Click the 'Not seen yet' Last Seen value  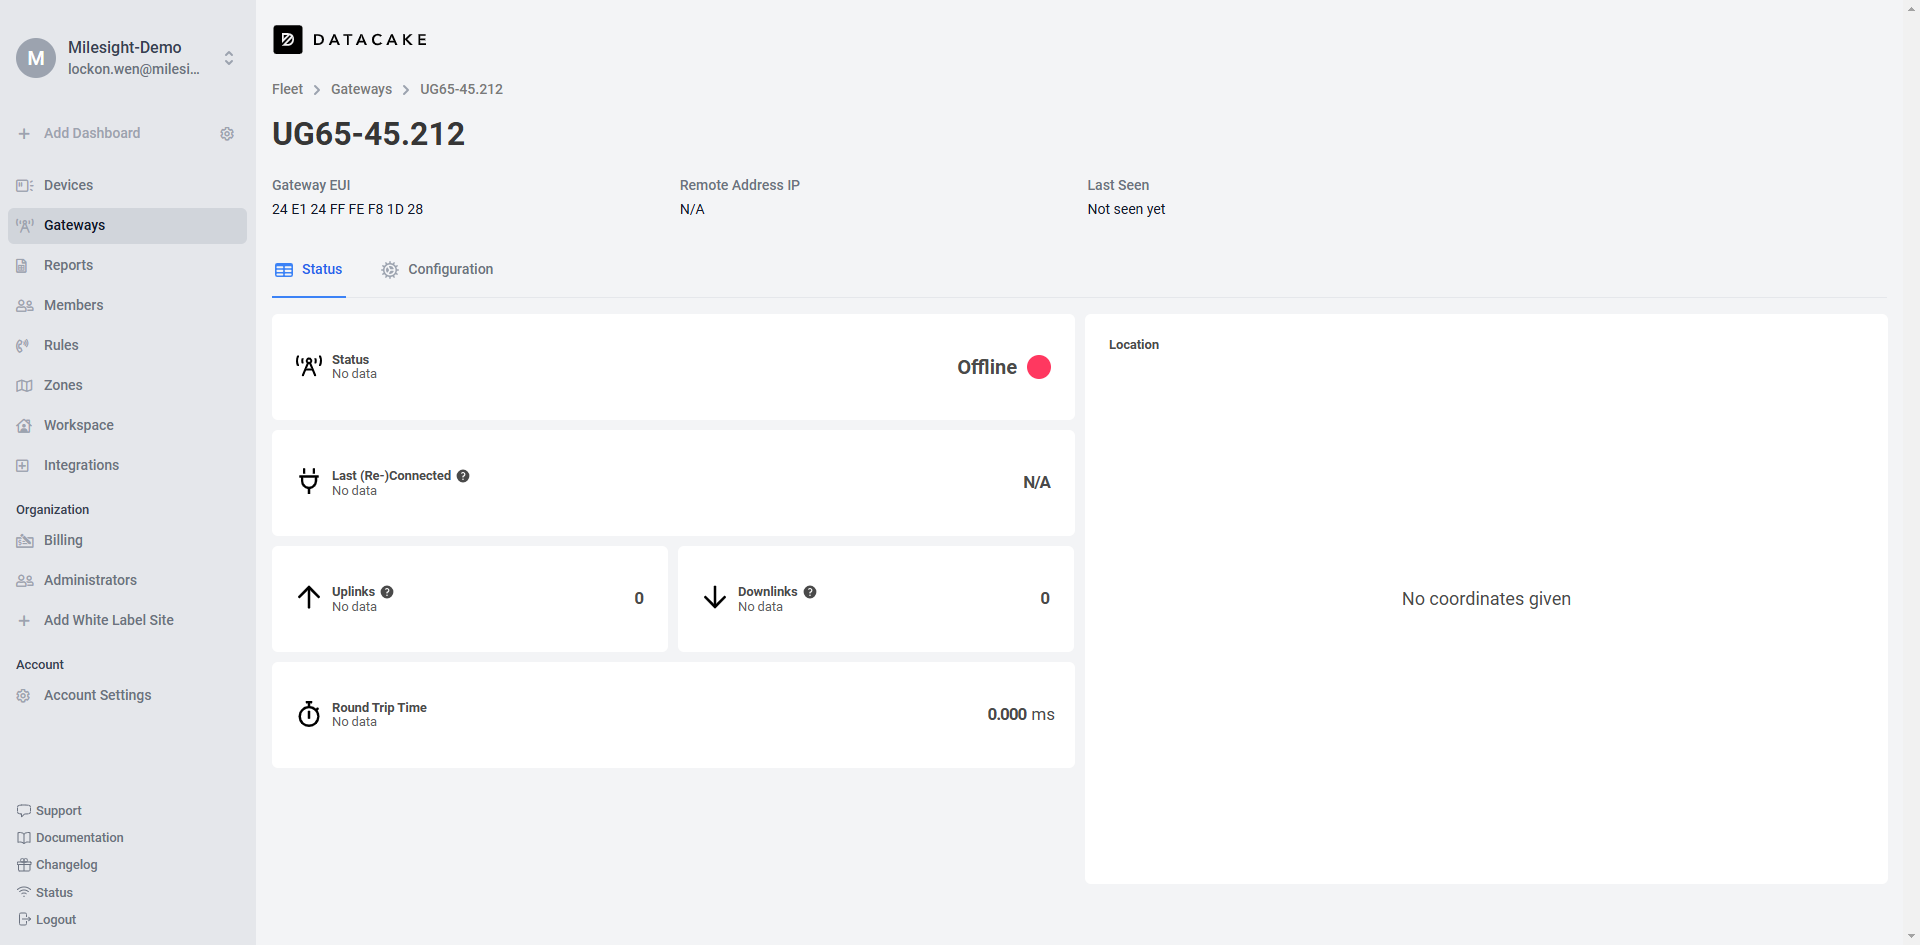tap(1126, 210)
